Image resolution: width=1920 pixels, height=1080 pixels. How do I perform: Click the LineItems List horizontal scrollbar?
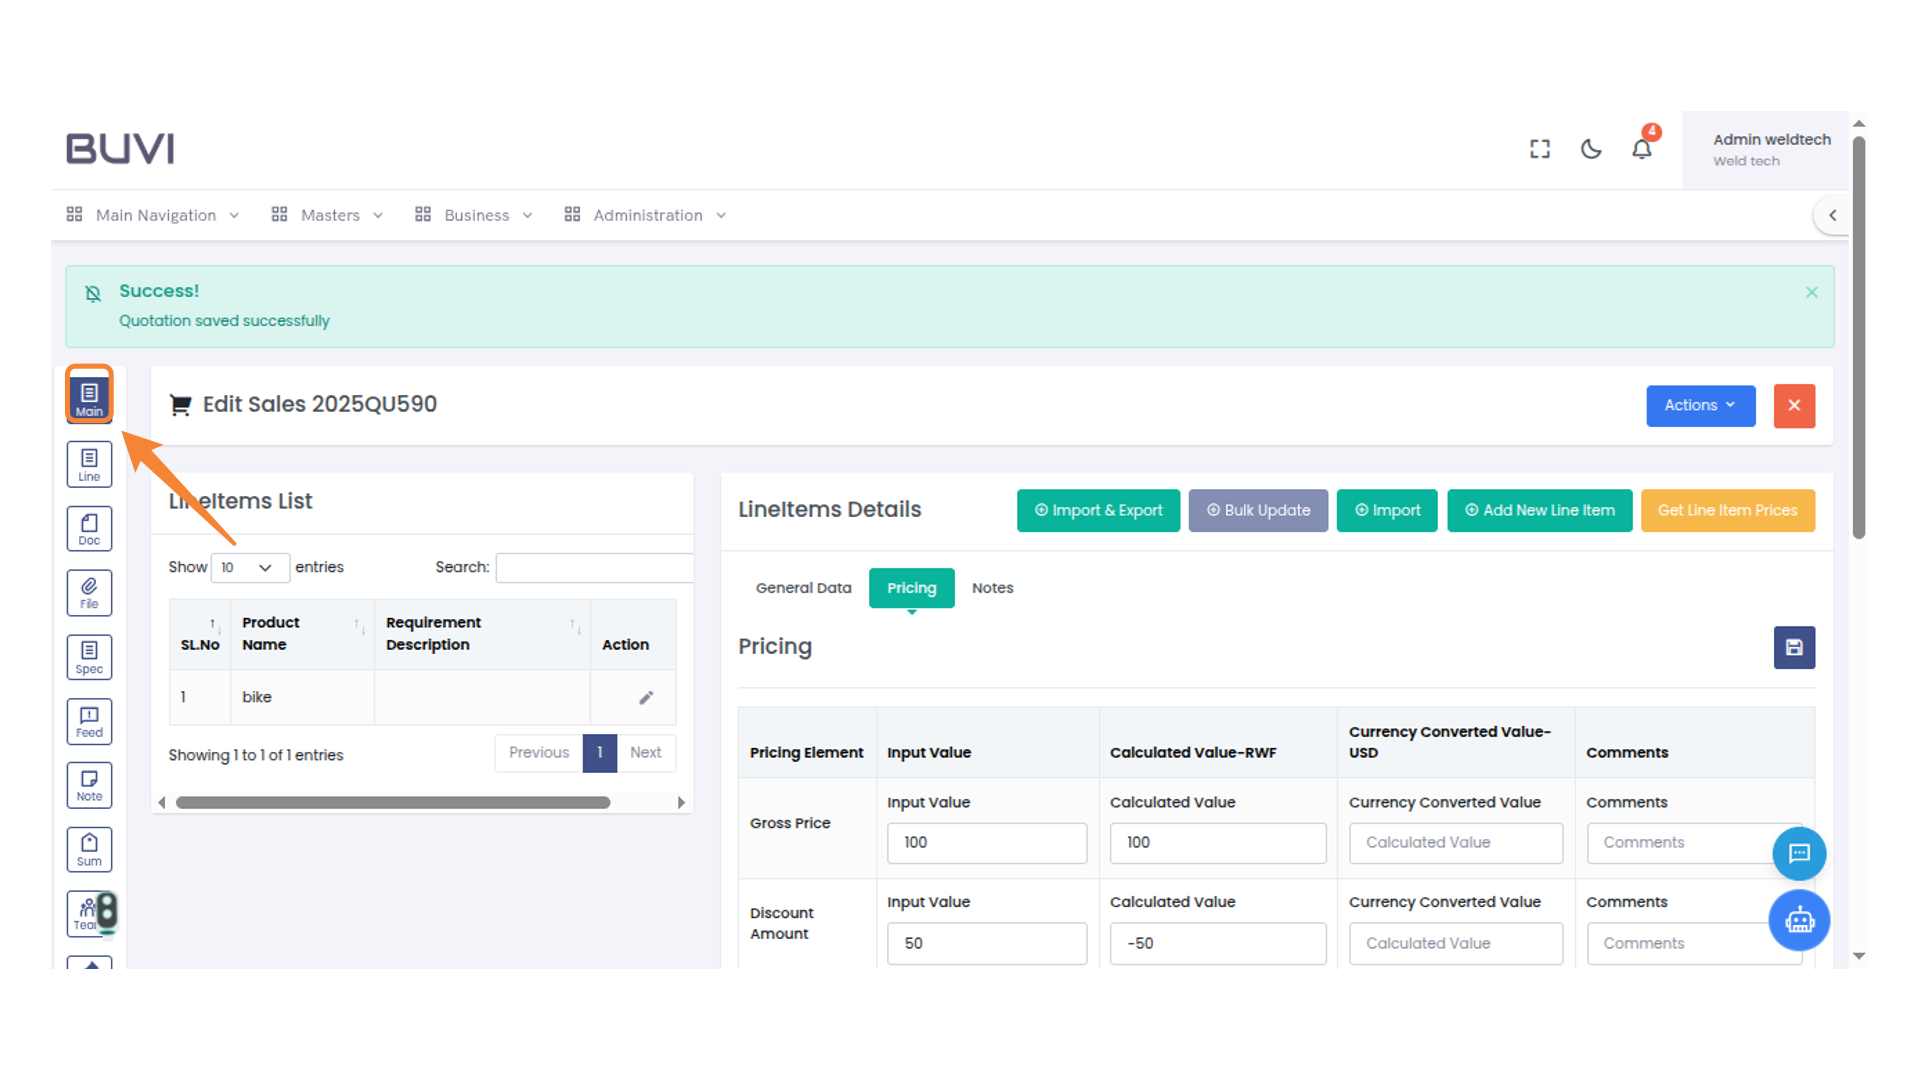coord(392,803)
